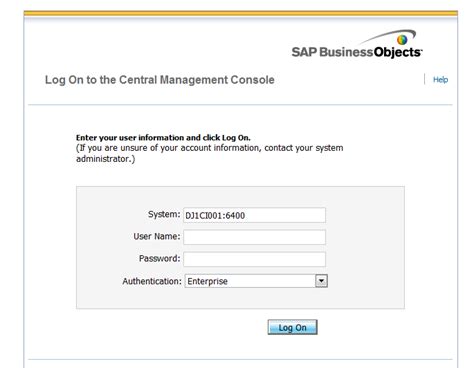Image resolution: width=474 pixels, height=368 pixels.
Task: Select the User Name input field
Action: [254, 237]
